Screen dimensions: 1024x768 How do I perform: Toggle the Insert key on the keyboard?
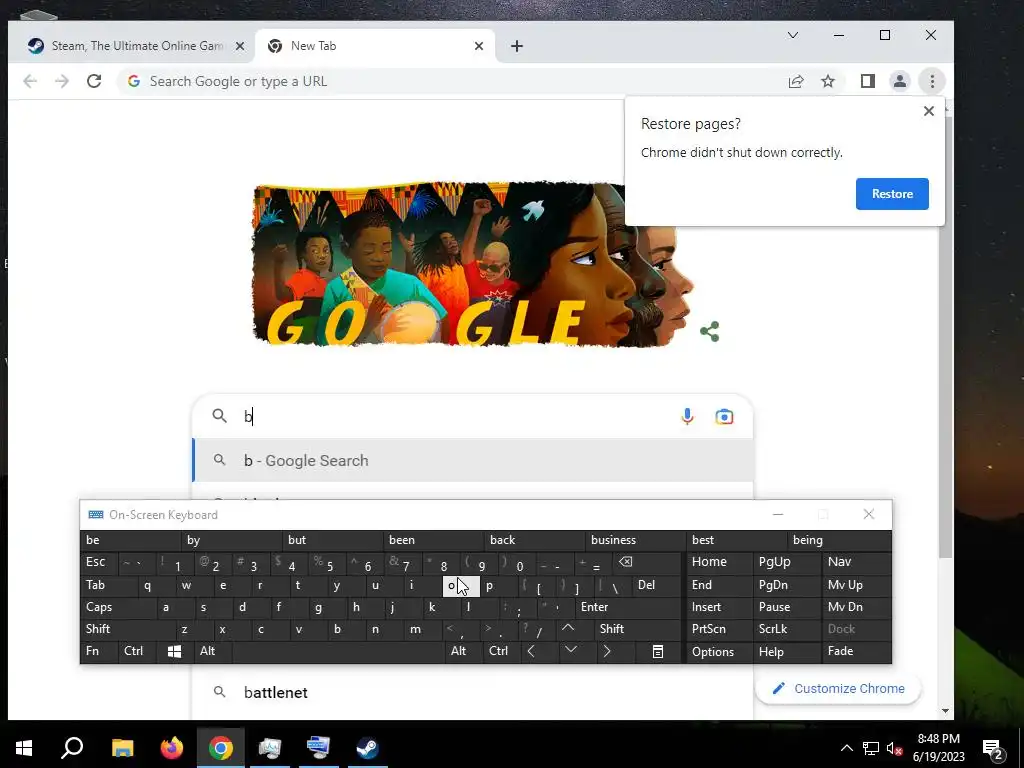pos(718,607)
